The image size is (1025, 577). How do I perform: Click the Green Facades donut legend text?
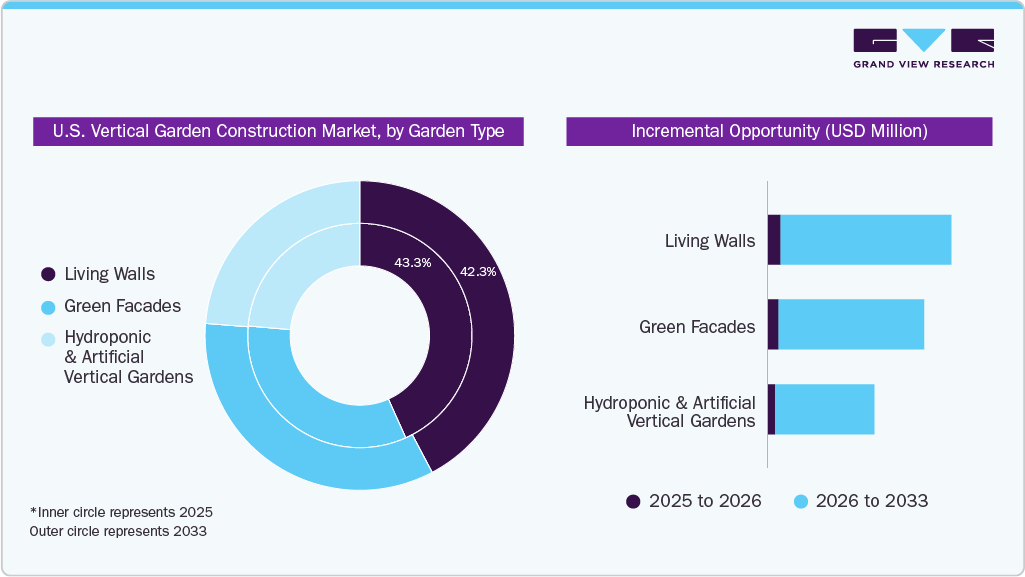click(x=122, y=306)
